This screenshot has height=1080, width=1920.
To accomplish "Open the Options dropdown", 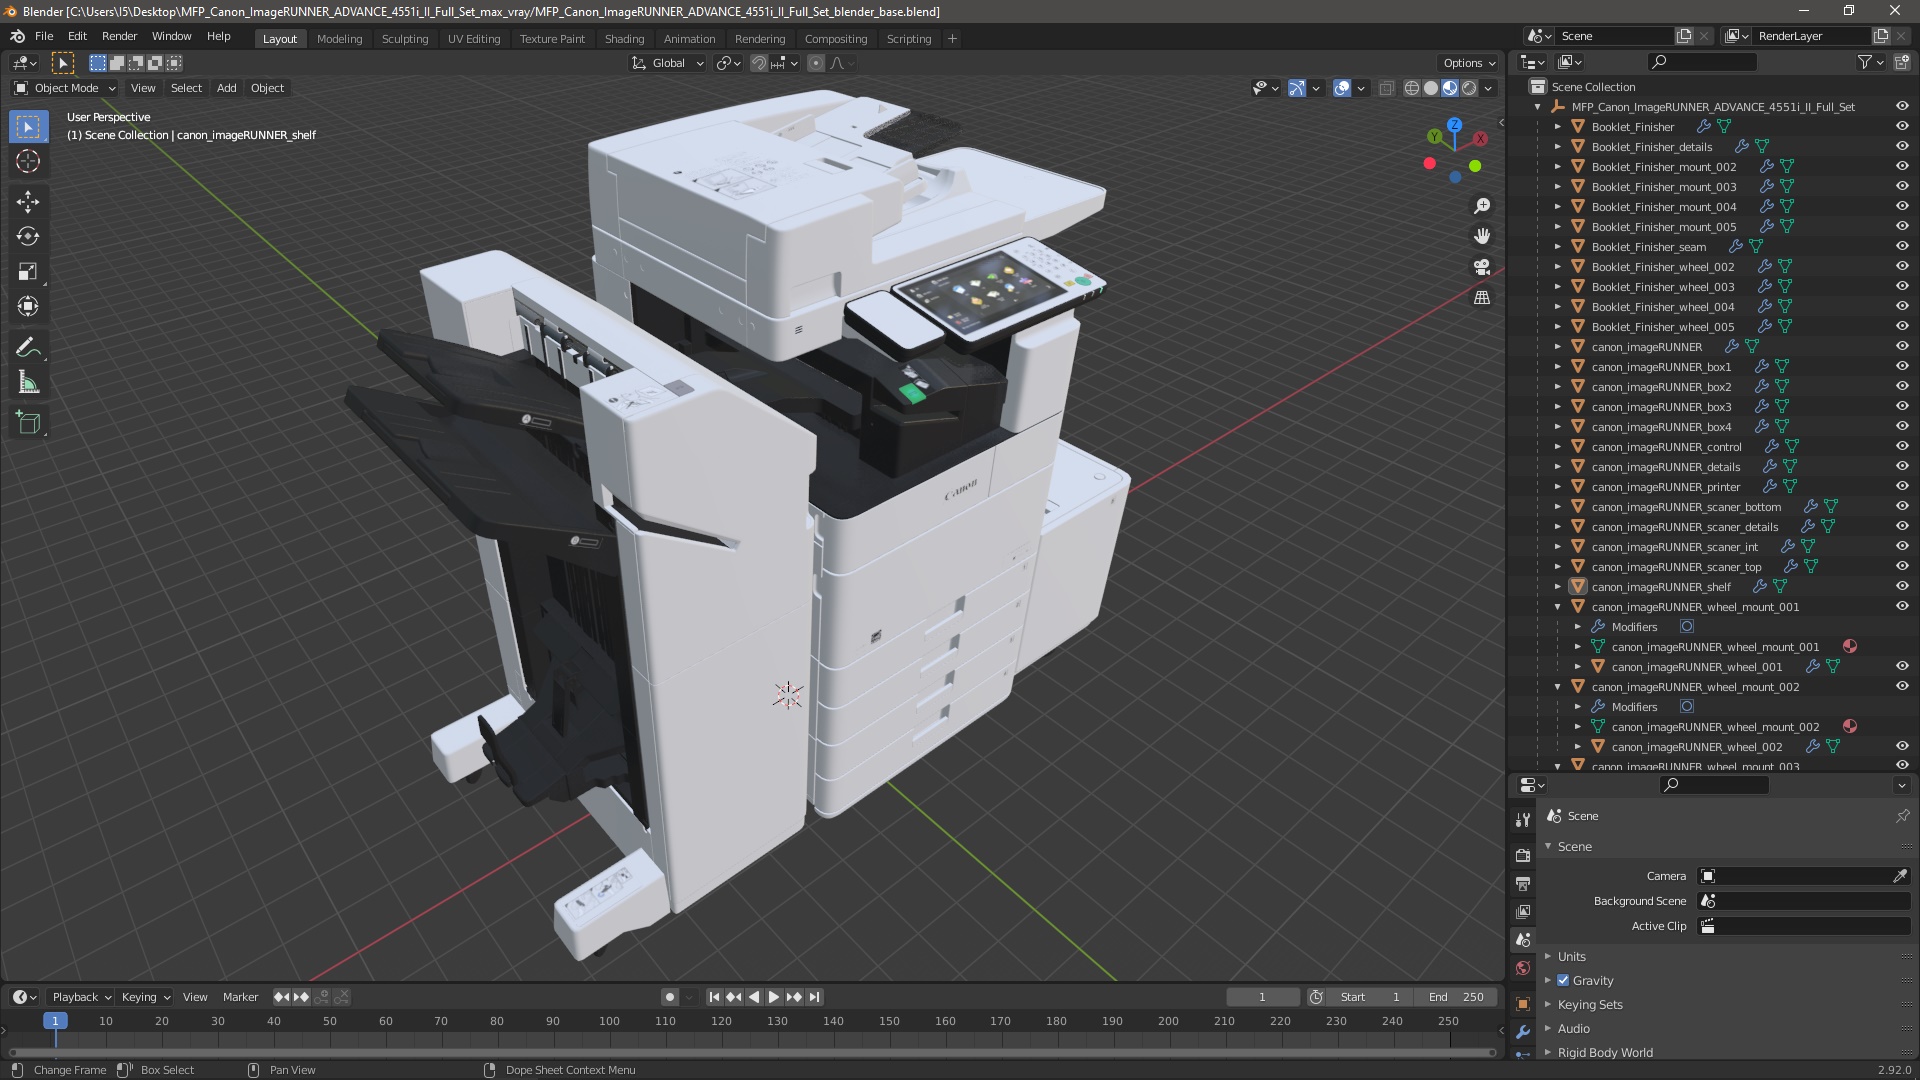I will 1468,63.
